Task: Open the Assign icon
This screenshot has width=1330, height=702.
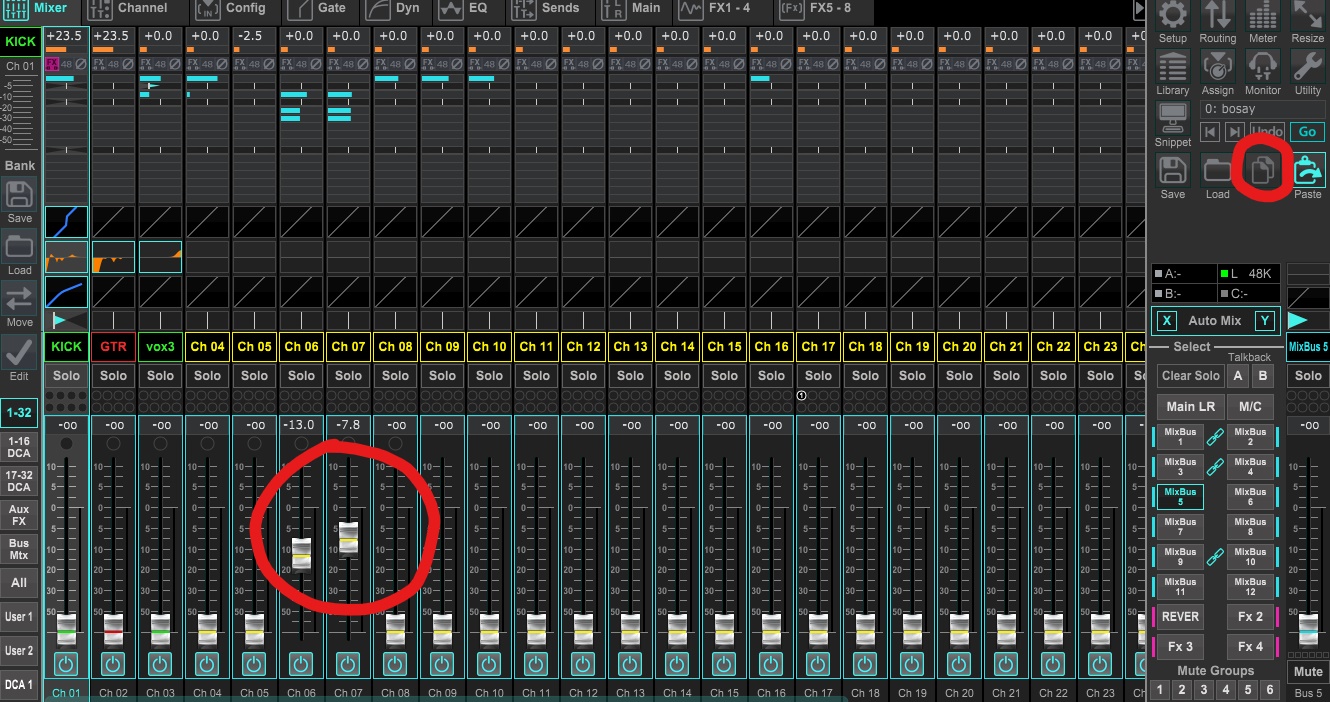Action: (x=1217, y=67)
